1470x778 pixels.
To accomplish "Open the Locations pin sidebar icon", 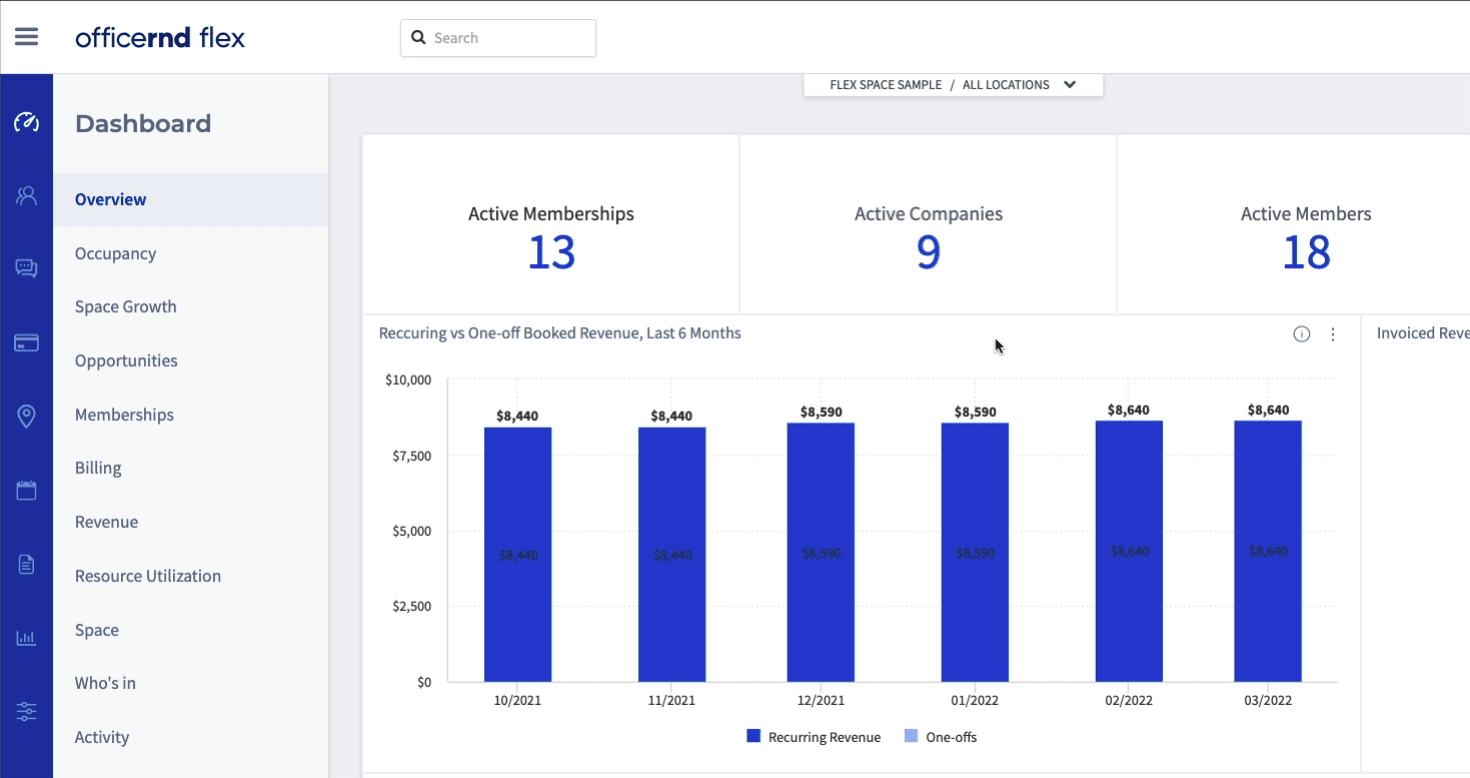I will pos(26,416).
